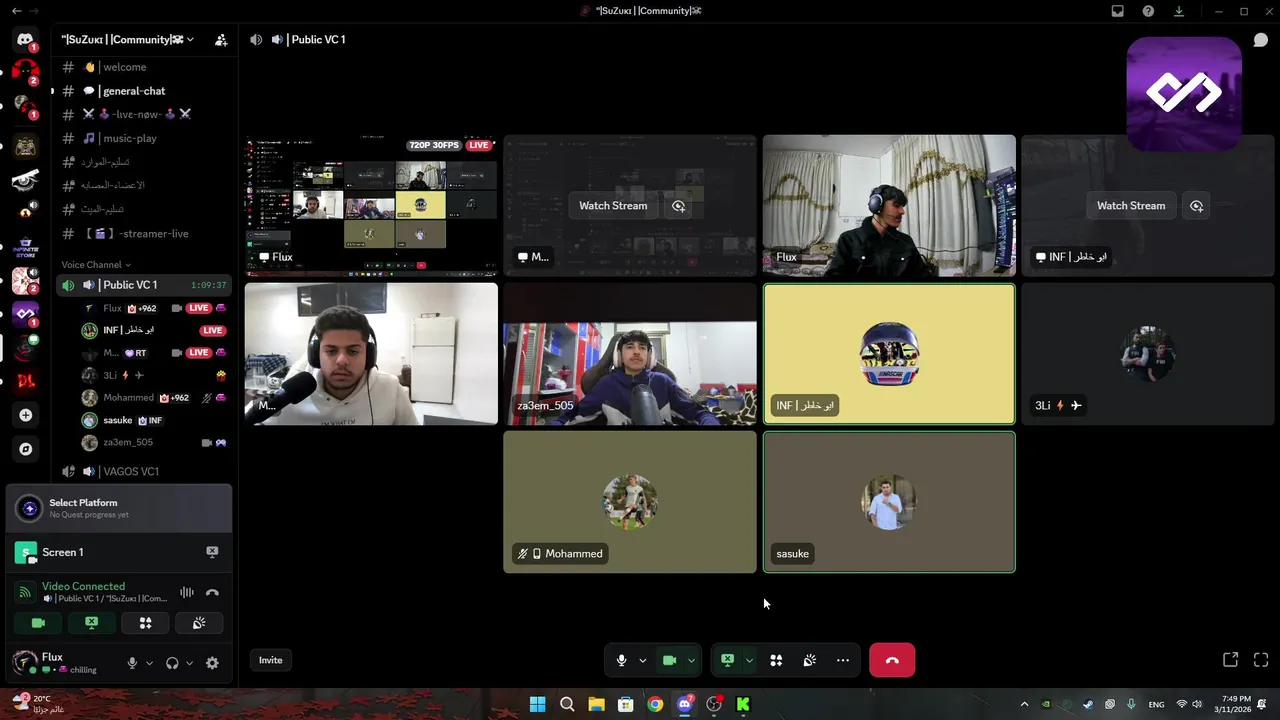Click the Invite button
1280x720 pixels.
[x=271, y=660]
